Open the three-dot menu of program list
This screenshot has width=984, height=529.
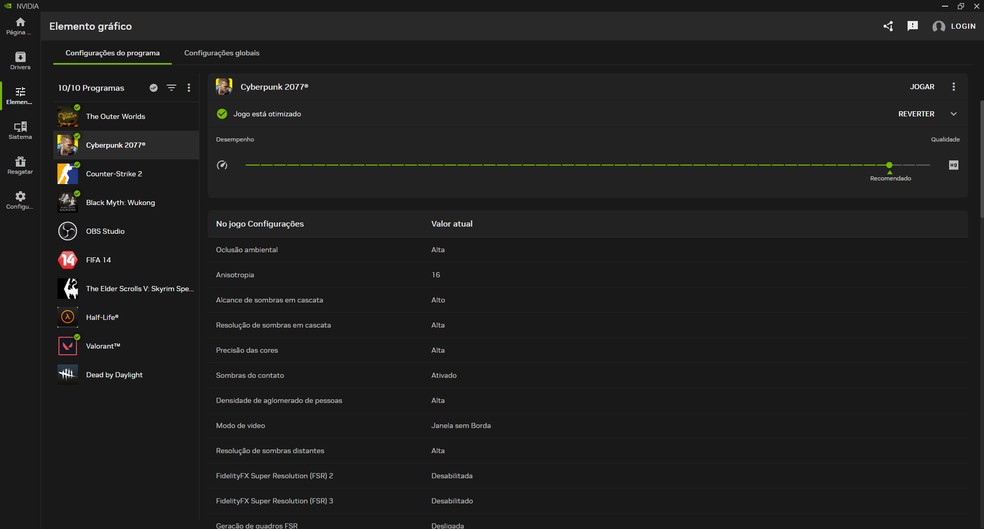click(189, 88)
